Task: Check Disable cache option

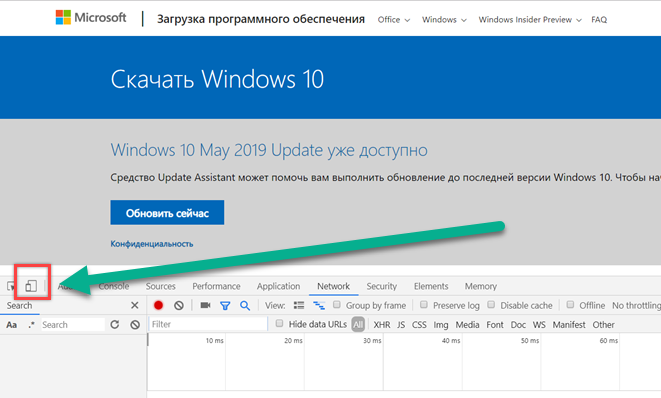Action: point(491,304)
